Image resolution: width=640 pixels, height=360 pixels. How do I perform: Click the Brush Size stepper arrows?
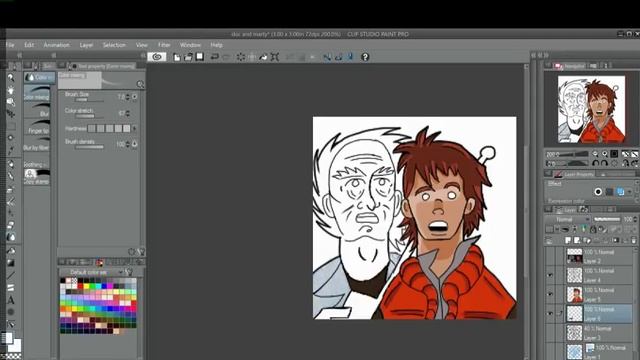click(x=128, y=97)
